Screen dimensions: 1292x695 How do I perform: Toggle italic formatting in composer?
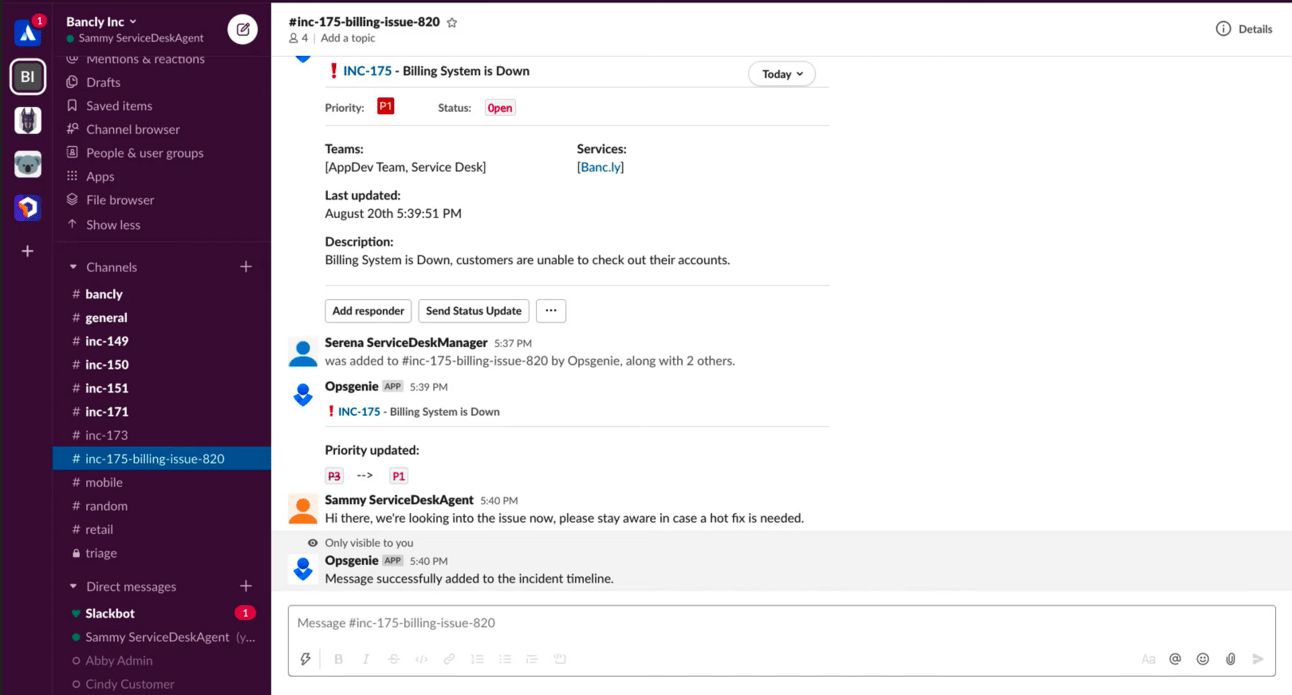coord(366,659)
